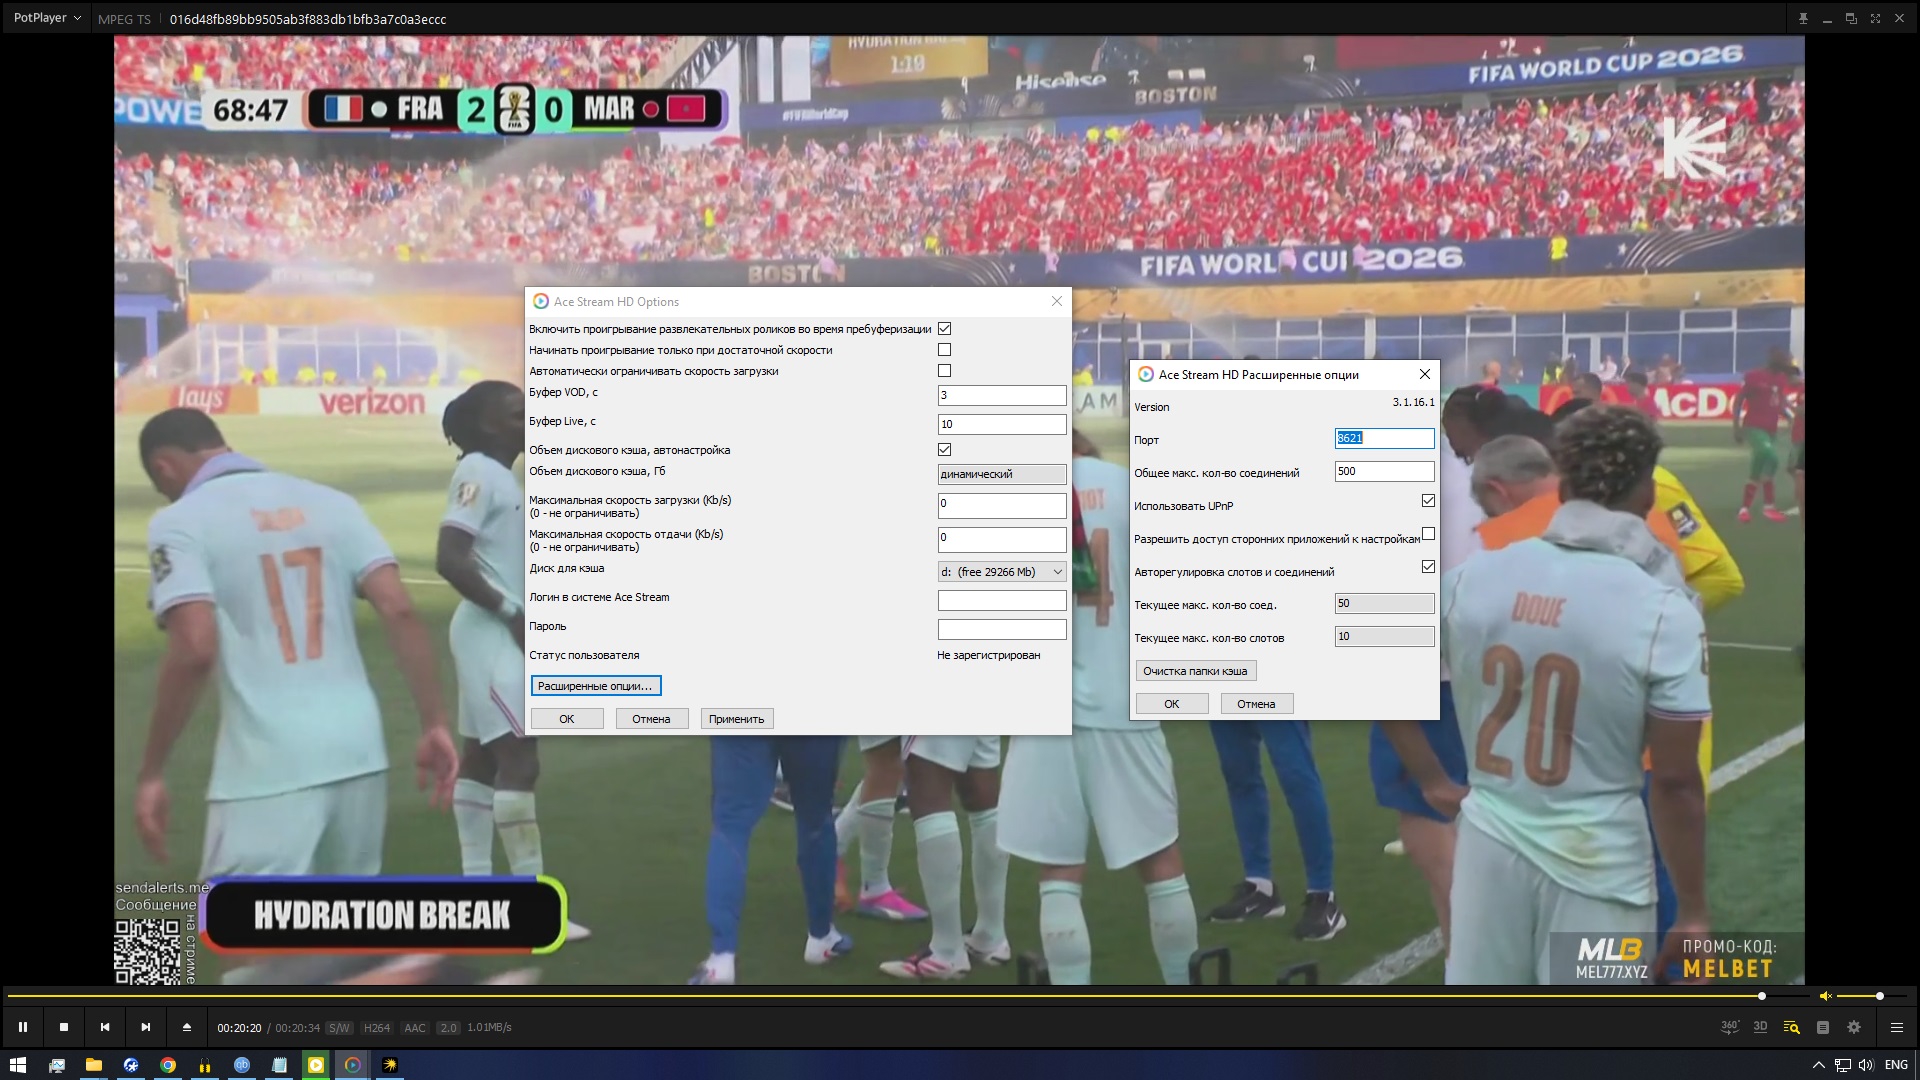This screenshot has height=1080, width=1920.
Task: Skip to the next item
Action: point(146,1027)
